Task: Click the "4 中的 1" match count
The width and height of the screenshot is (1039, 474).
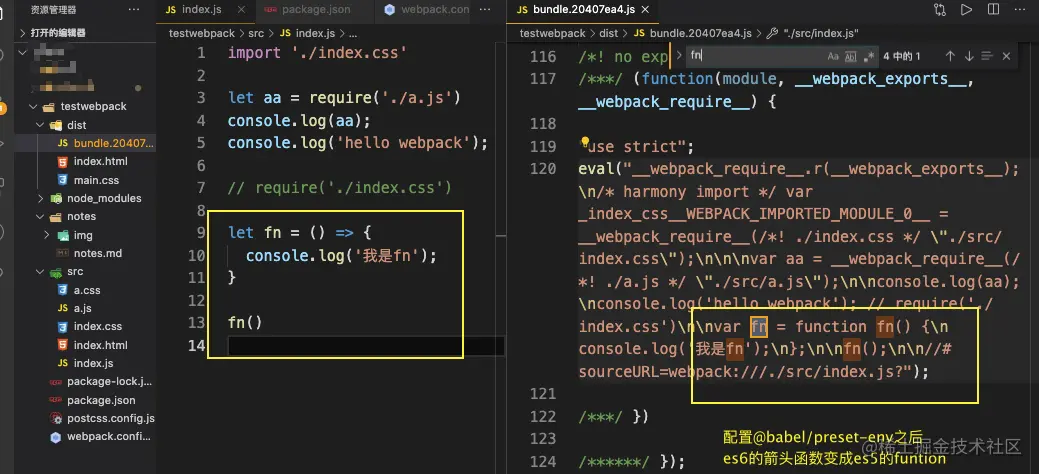Action: coord(902,56)
